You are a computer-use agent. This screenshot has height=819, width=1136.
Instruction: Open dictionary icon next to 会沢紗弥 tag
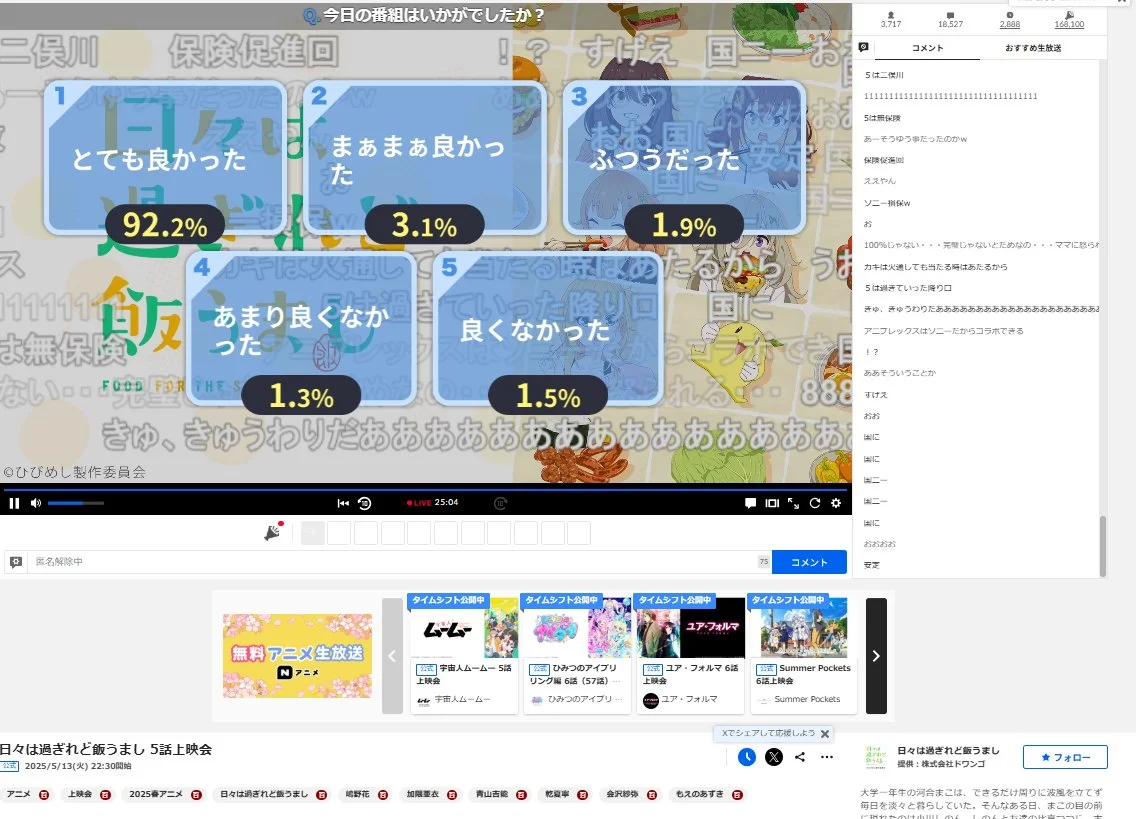[652, 795]
